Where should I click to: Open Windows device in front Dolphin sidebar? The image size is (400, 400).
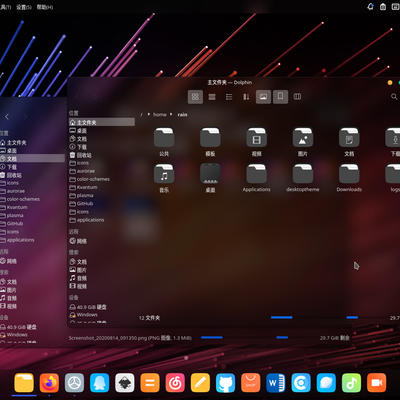click(x=102, y=315)
